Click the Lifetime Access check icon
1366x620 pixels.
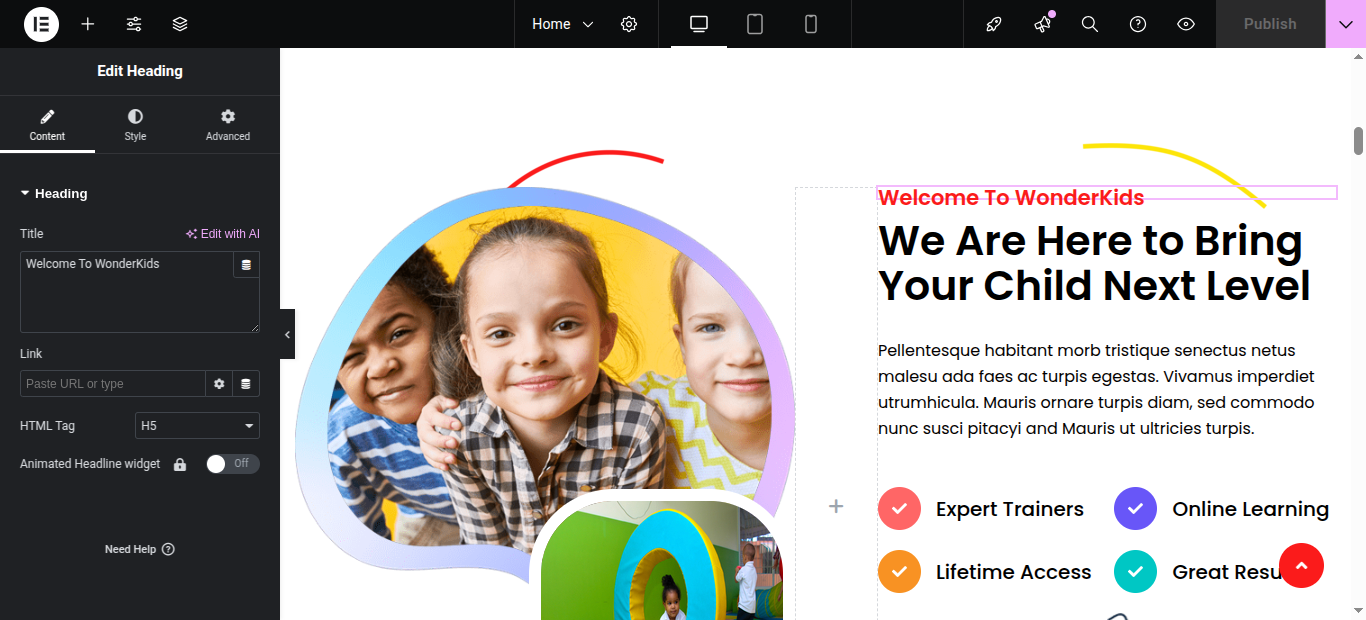click(899, 571)
